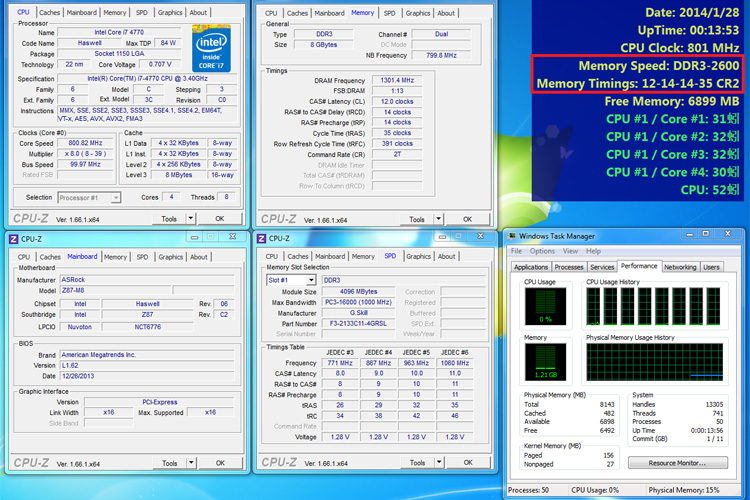Click the Physical Memory Usage History graph
750x500 pixels.
[654, 362]
